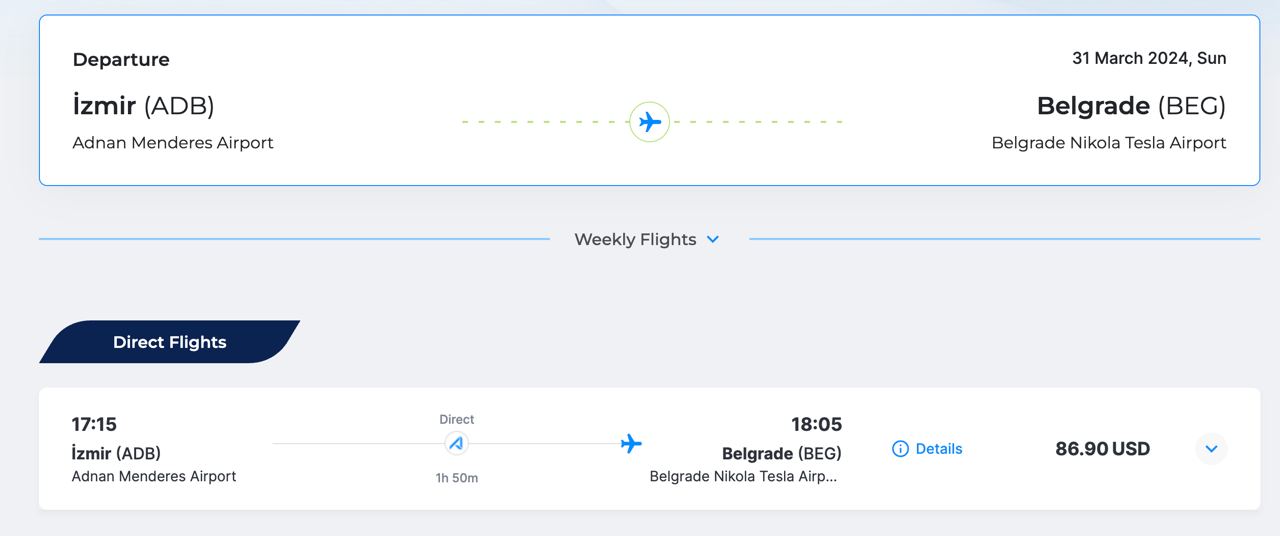Image resolution: width=1280 pixels, height=536 pixels.
Task: Open the Details link for the flight
Action: coord(938,449)
